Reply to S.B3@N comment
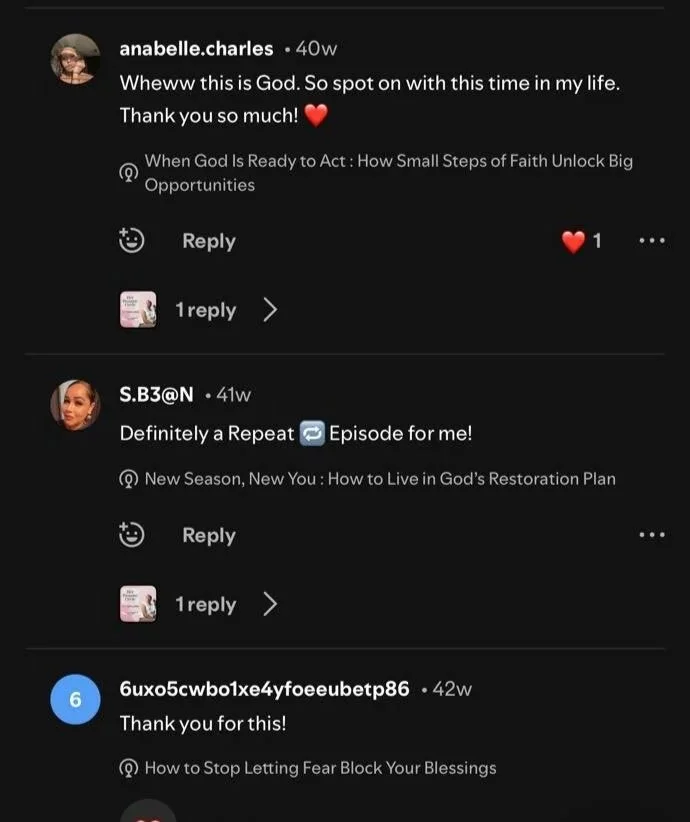 click(209, 535)
